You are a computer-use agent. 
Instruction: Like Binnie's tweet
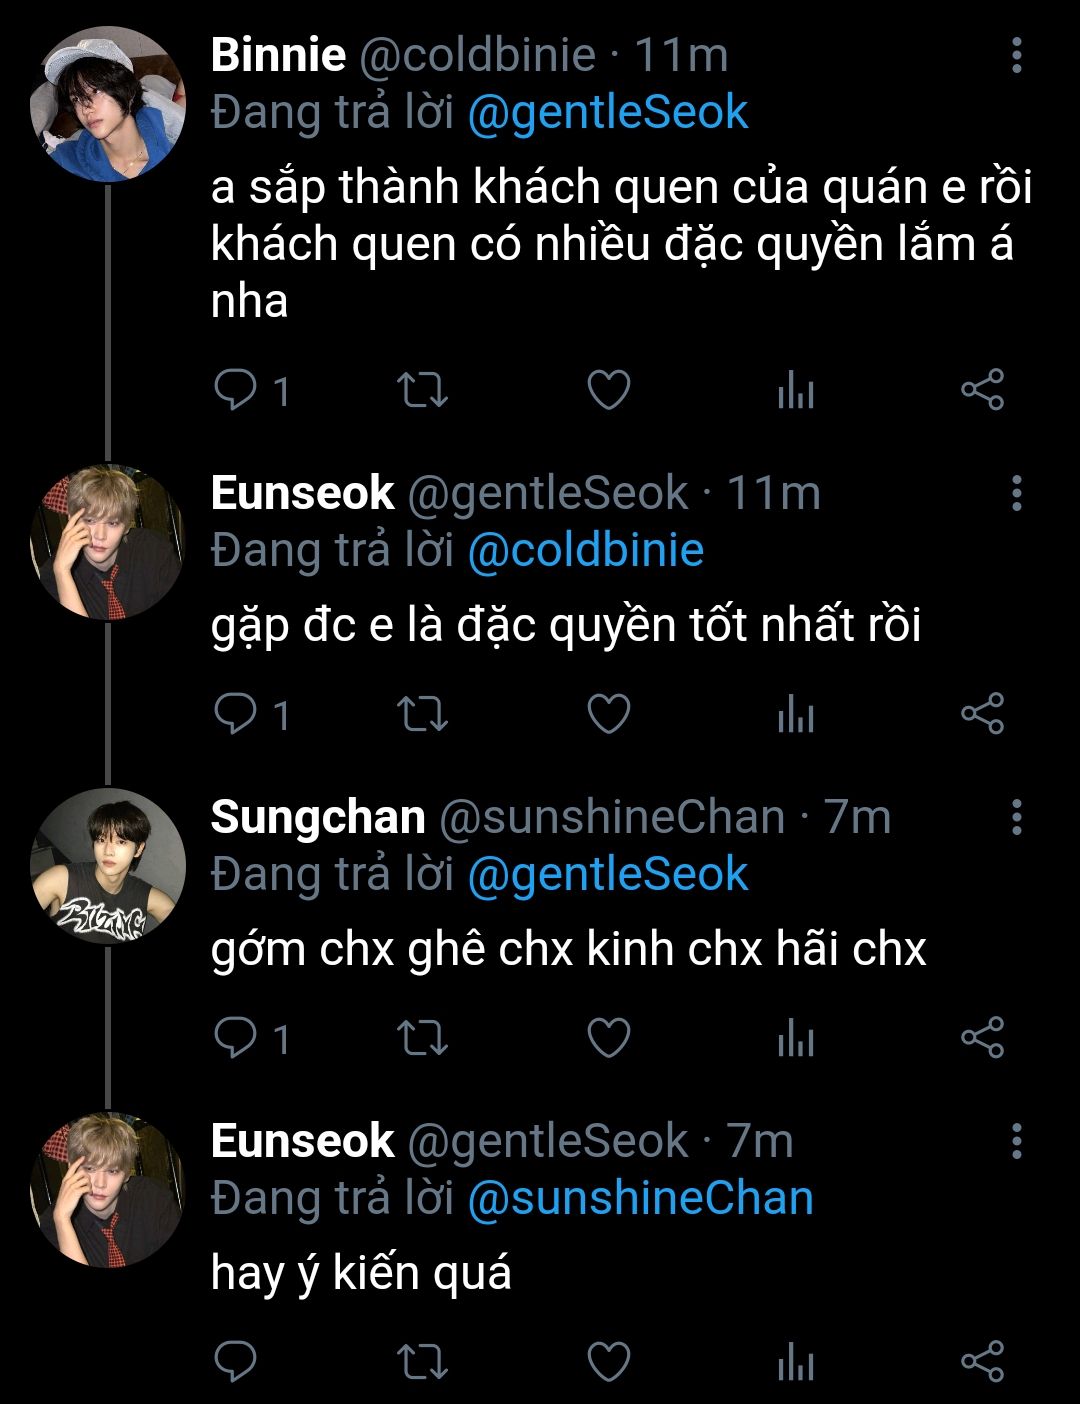(608, 390)
